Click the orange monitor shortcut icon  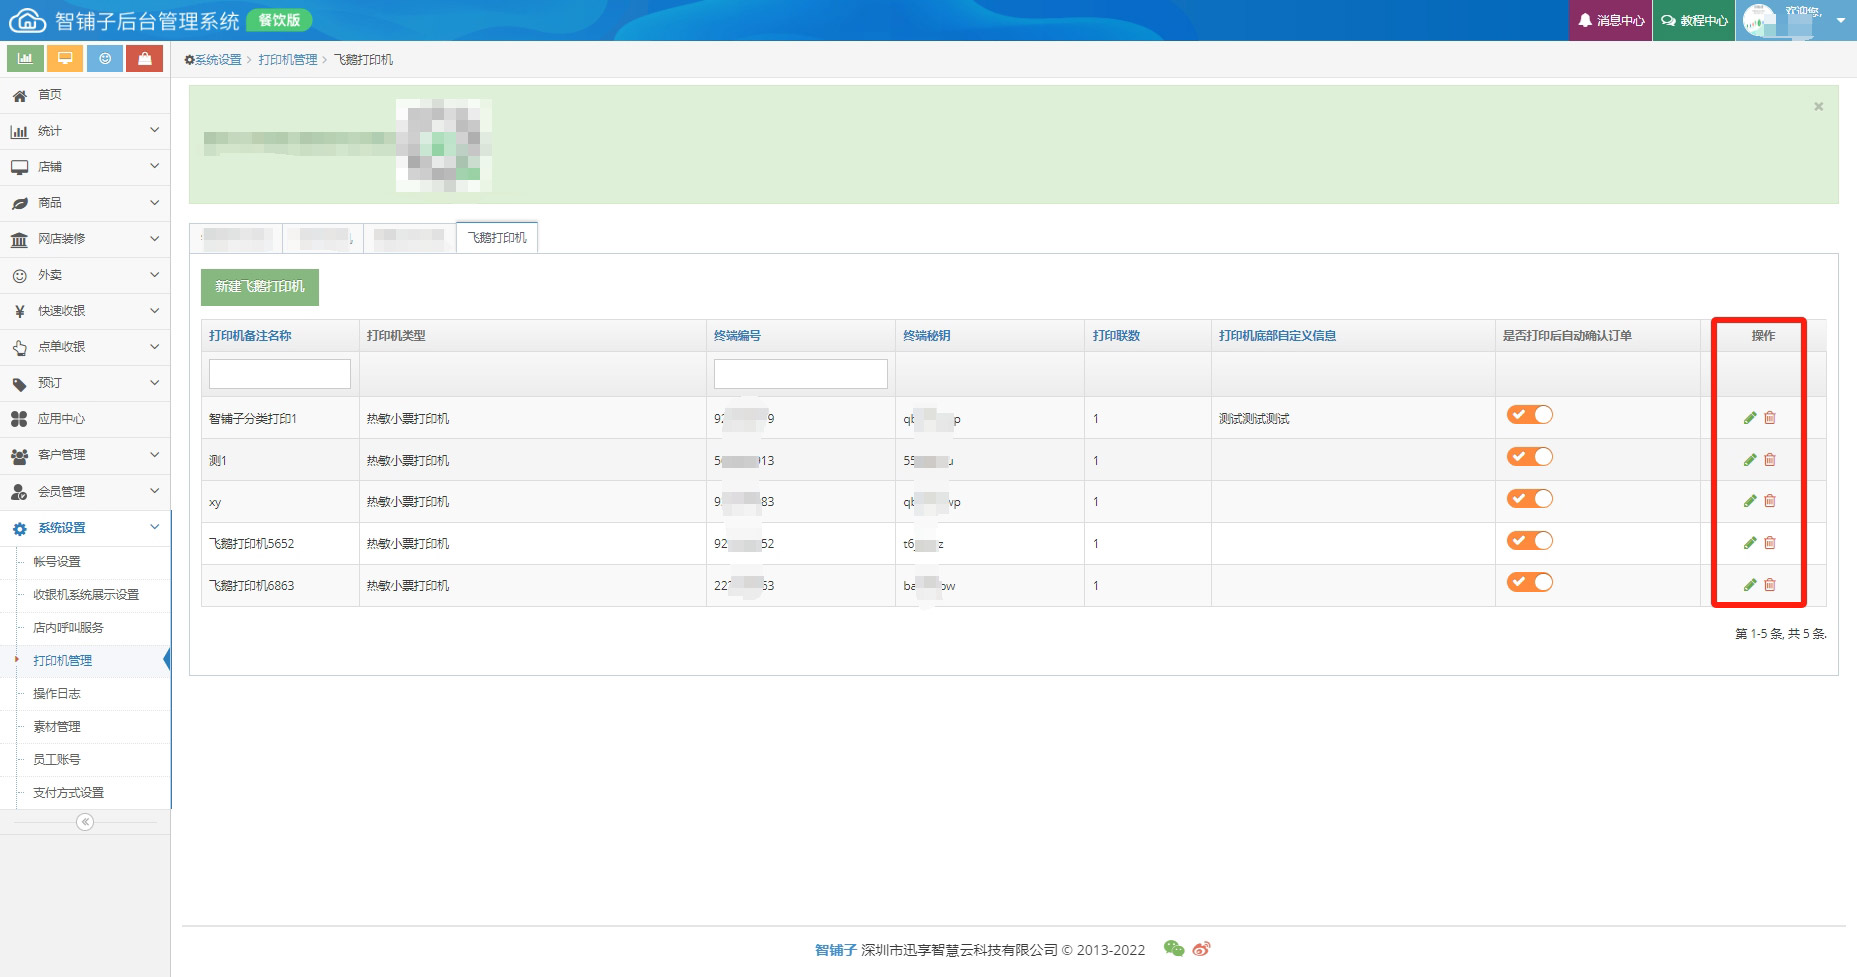pos(65,59)
